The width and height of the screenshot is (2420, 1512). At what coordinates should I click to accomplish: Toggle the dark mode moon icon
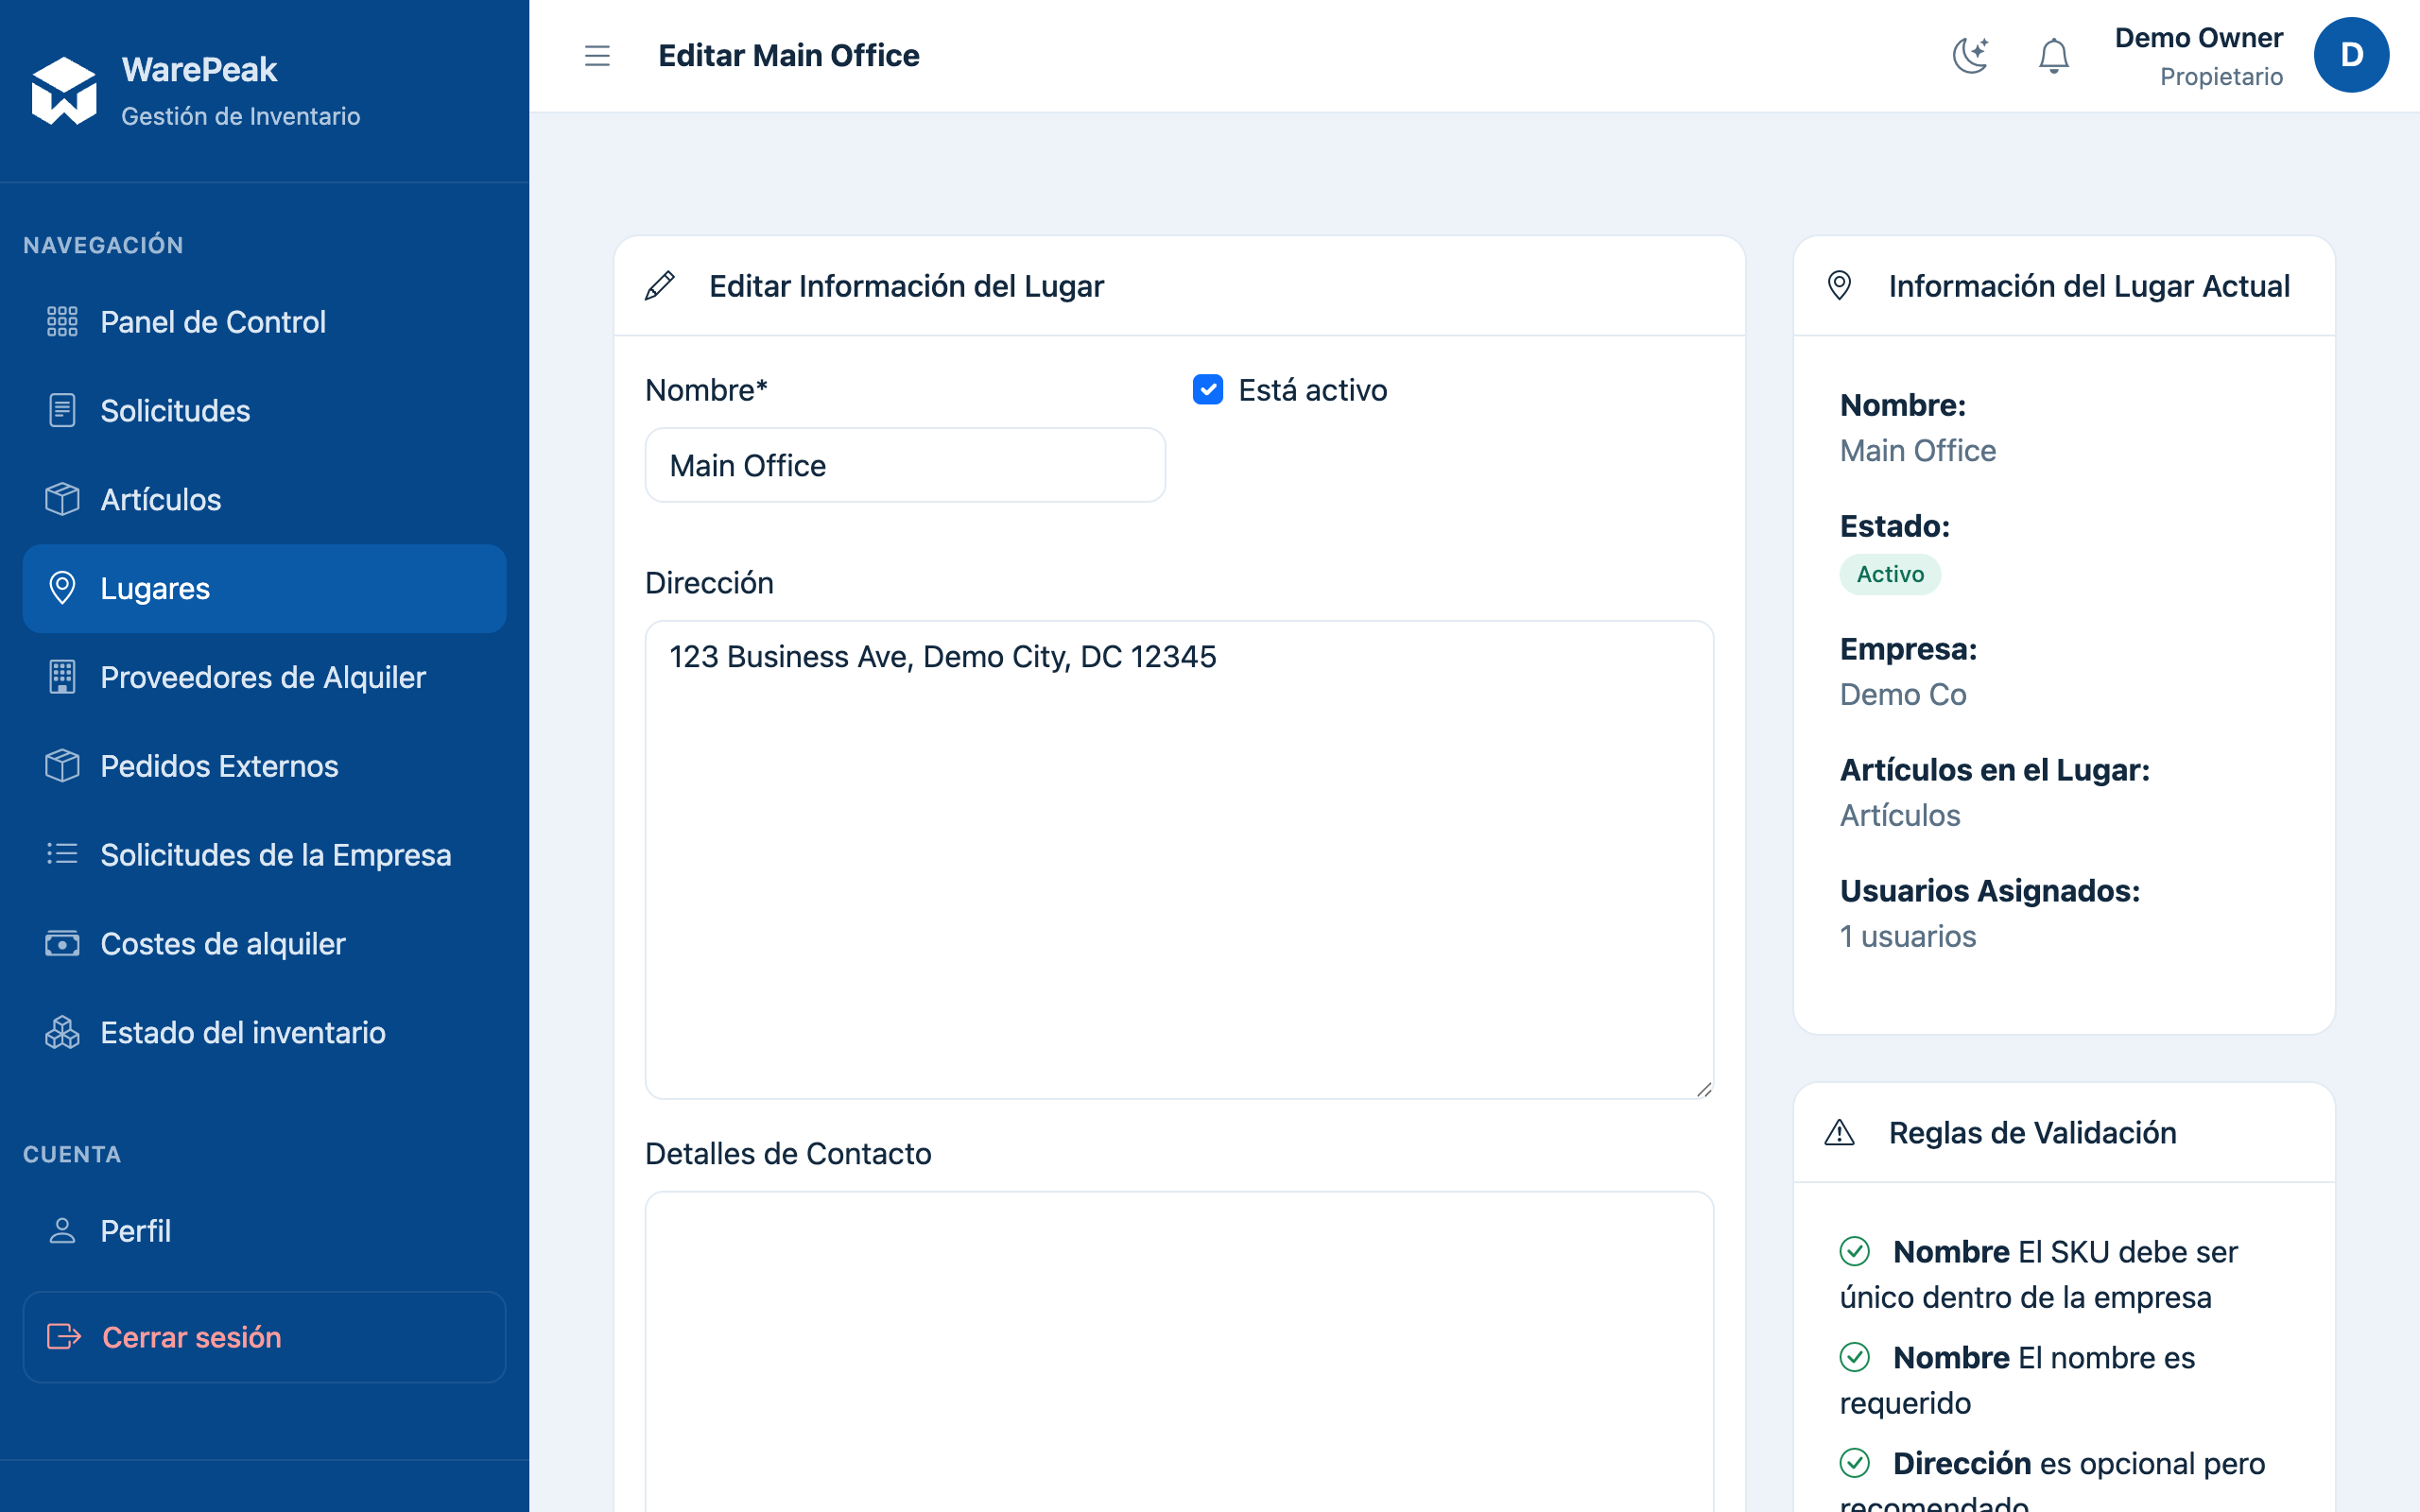point(1970,55)
